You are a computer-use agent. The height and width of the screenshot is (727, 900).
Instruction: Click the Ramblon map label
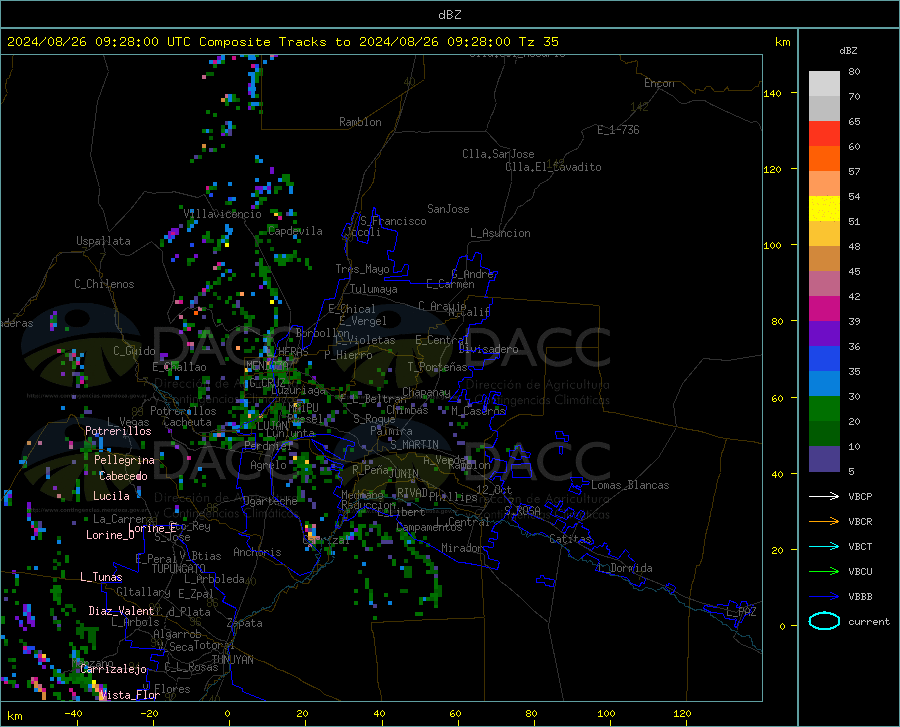click(360, 122)
